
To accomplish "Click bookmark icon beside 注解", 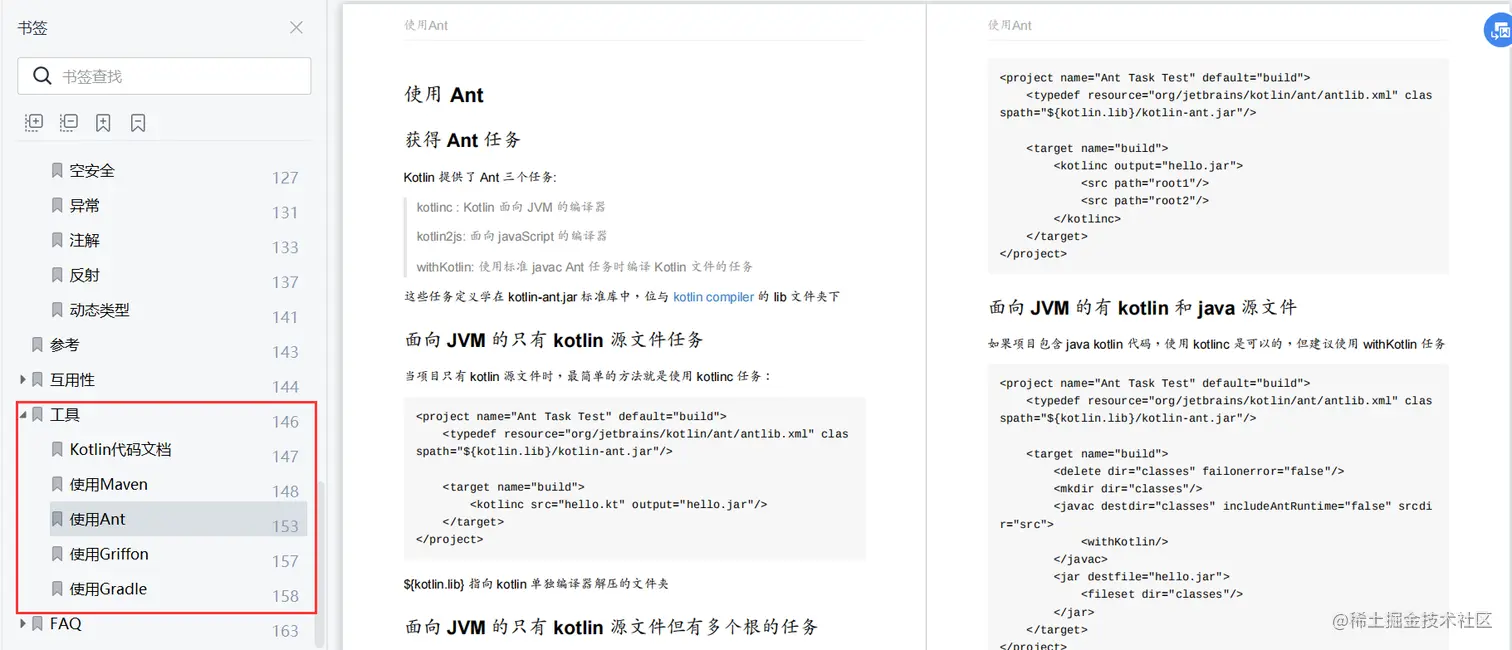I will tap(57, 241).
